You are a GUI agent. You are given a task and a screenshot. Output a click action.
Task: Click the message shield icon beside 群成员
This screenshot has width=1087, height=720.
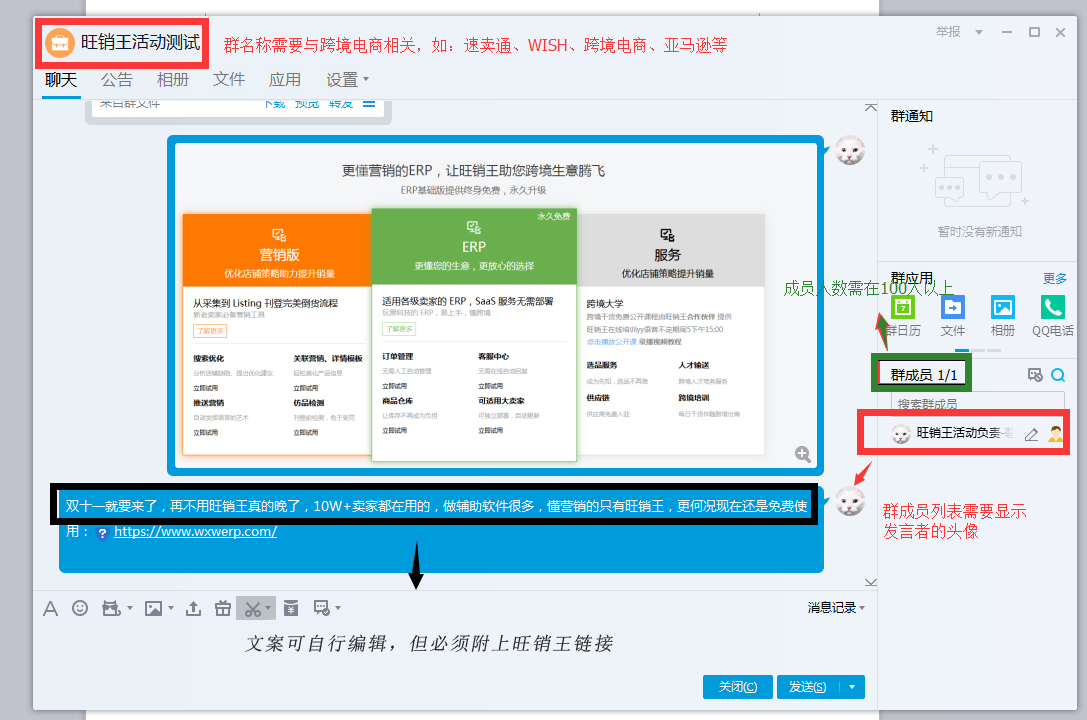click(1035, 375)
